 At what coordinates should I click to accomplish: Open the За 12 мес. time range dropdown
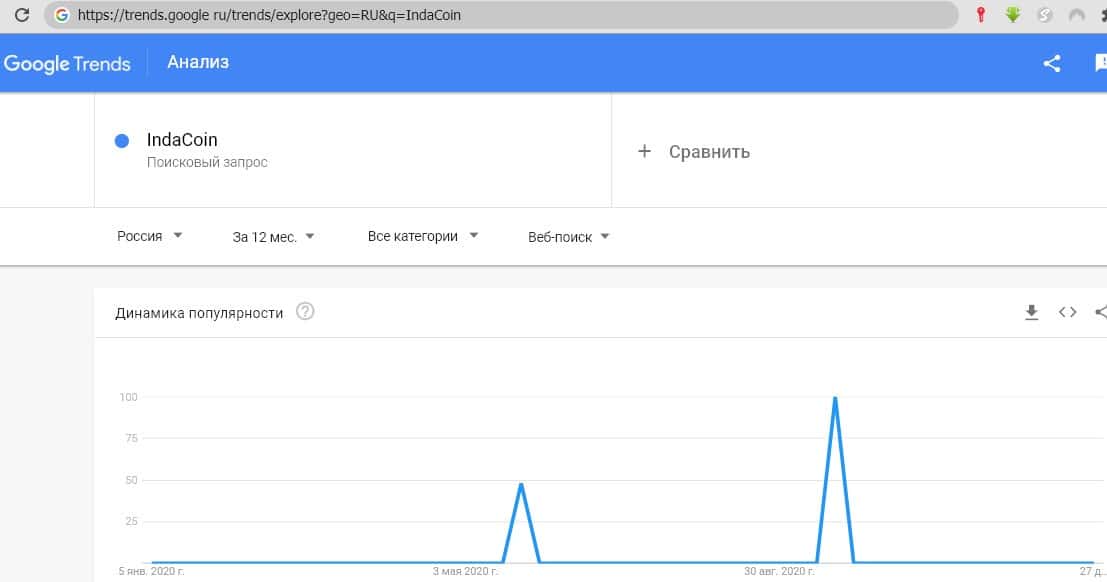coord(273,237)
